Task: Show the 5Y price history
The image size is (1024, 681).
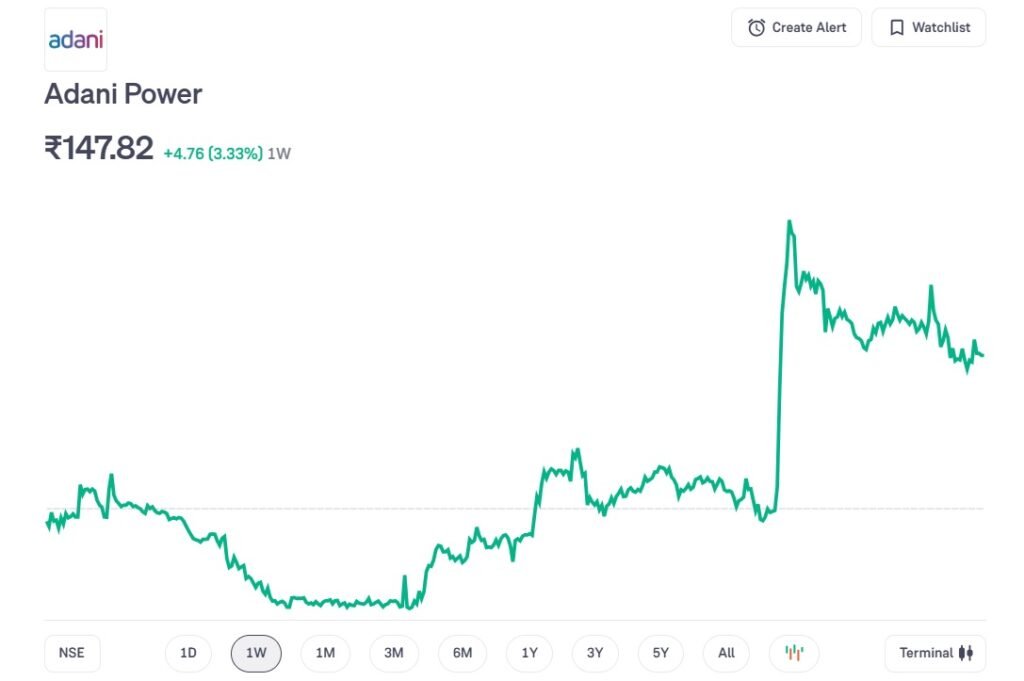Action: [x=660, y=652]
